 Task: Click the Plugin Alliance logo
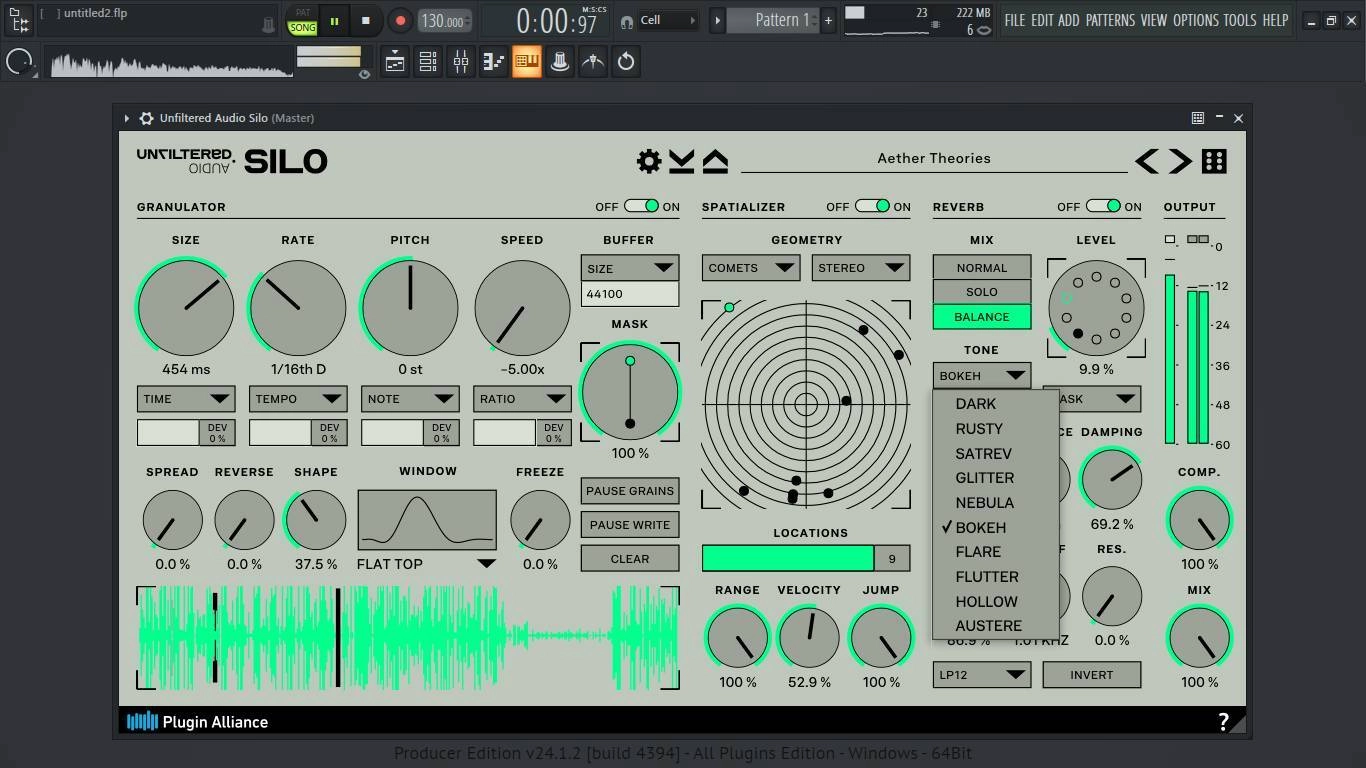pyautogui.click(x=197, y=721)
